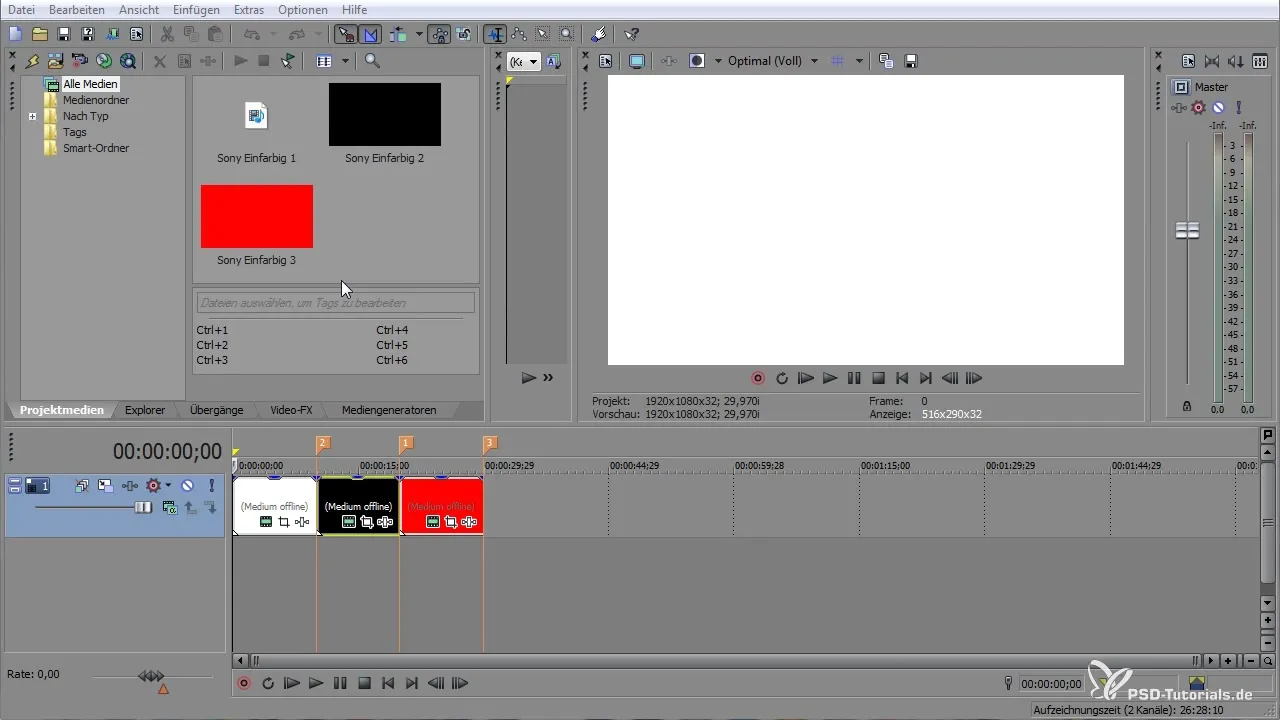Switch to the Mediengeneratoren tab
Screen dimensions: 1280x720
389,410
